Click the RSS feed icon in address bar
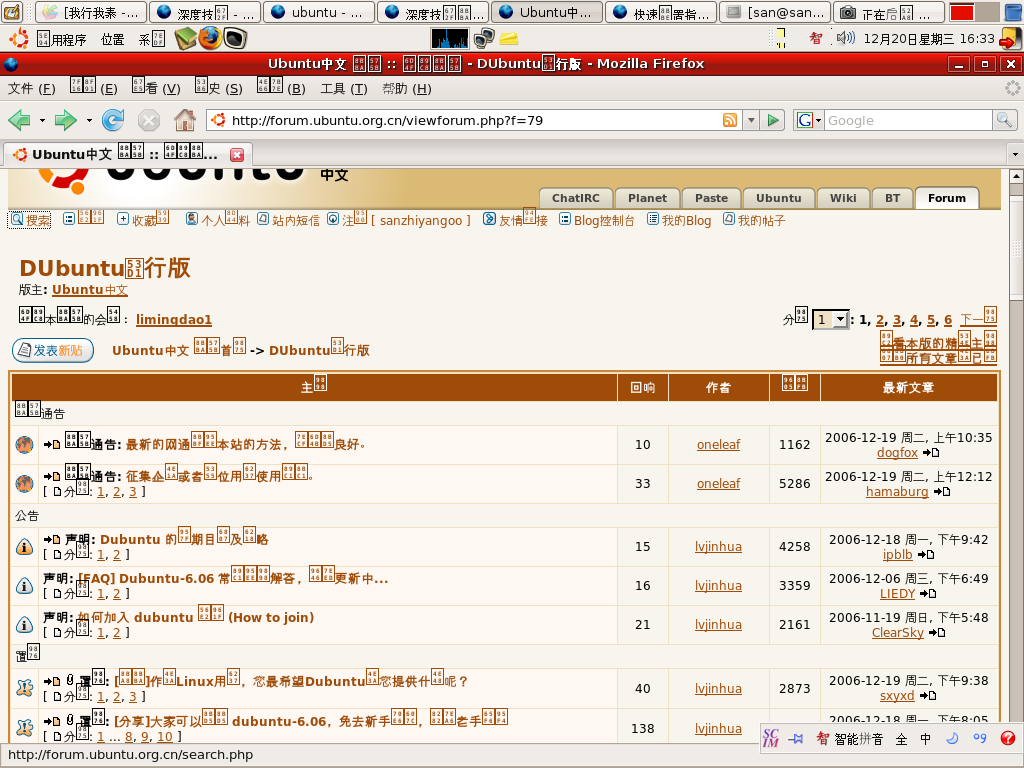Screen dimensions: 1024x768 click(729, 120)
